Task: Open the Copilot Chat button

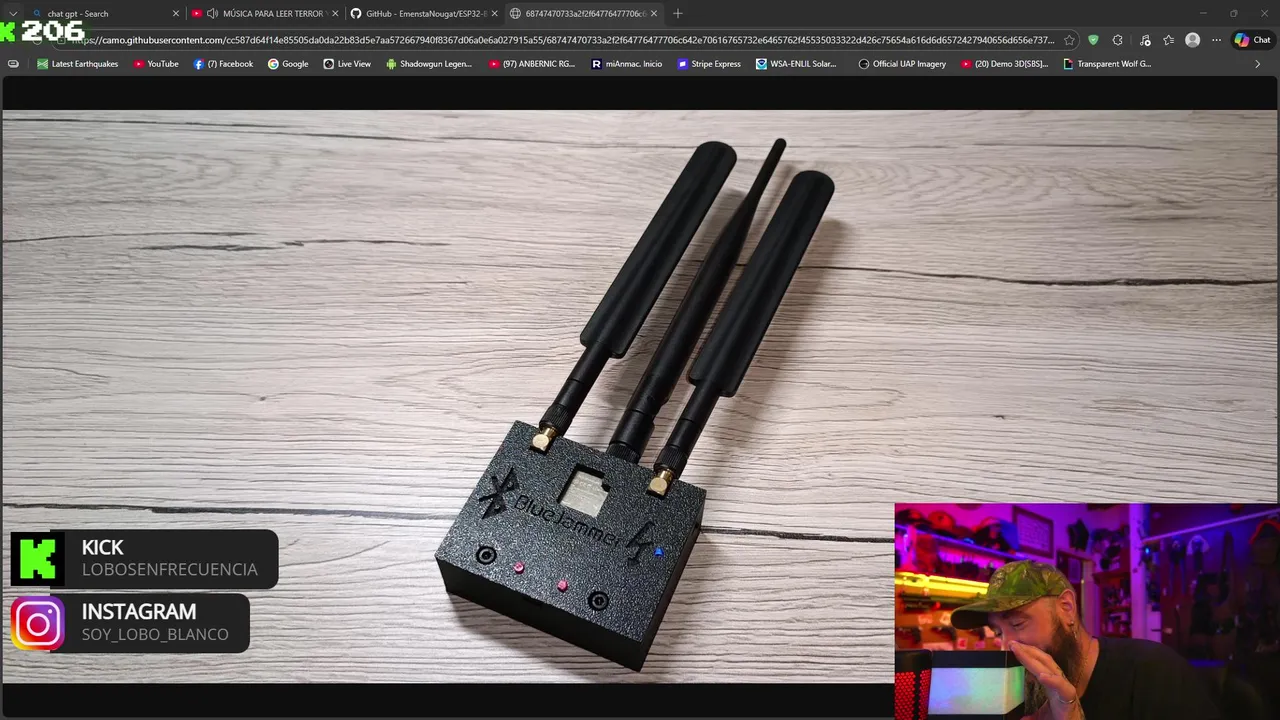Action: 1252,40
